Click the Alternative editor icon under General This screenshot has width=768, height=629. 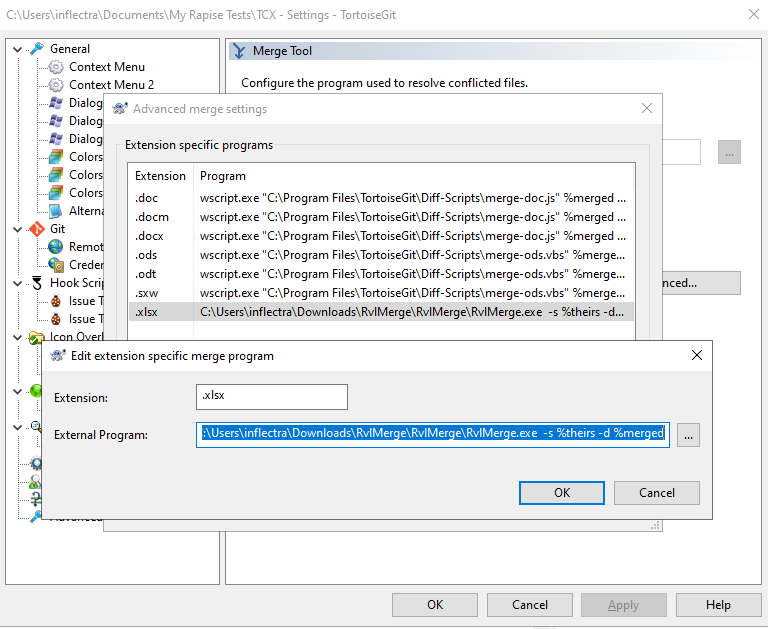[x=56, y=211]
